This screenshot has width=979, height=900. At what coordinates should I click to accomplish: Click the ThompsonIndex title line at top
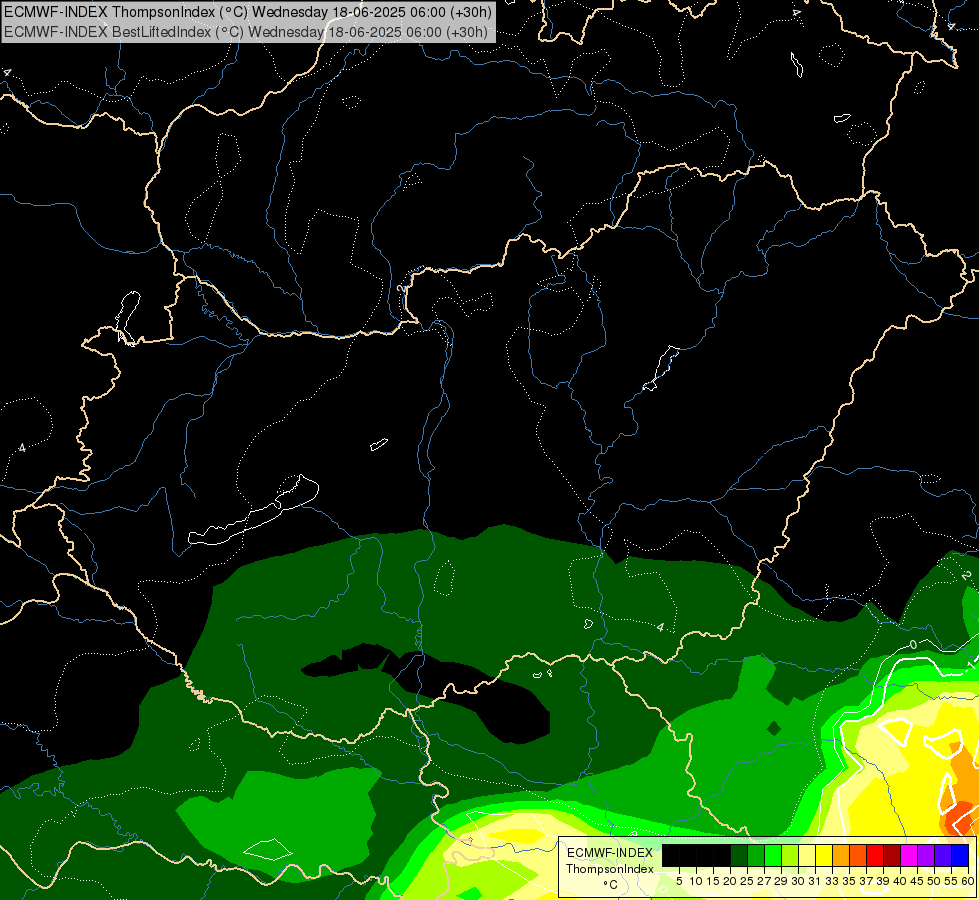(x=248, y=11)
